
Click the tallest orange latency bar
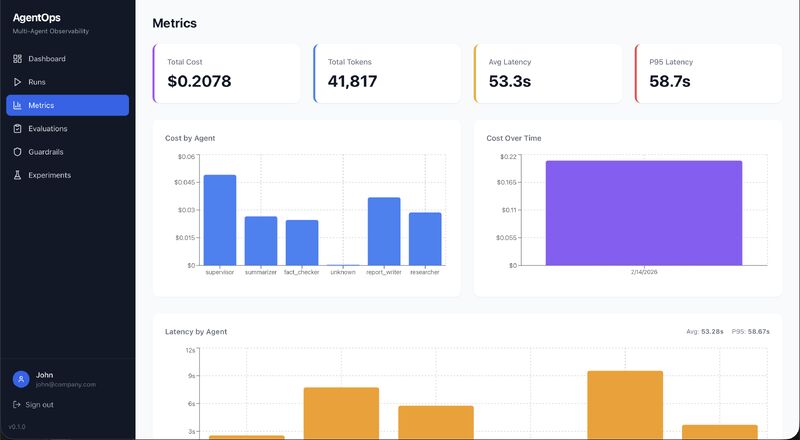[x=625, y=405]
